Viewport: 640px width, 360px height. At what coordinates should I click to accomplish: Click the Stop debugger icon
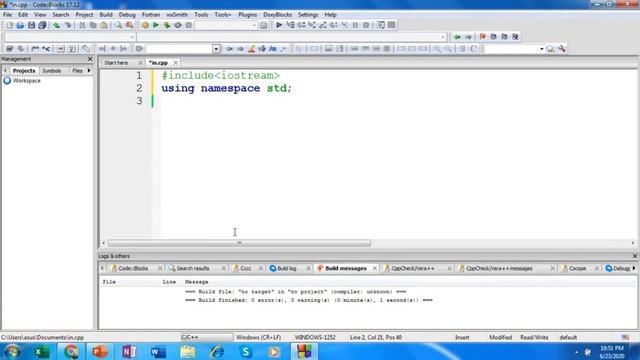pyautogui.click(x=366, y=25)
